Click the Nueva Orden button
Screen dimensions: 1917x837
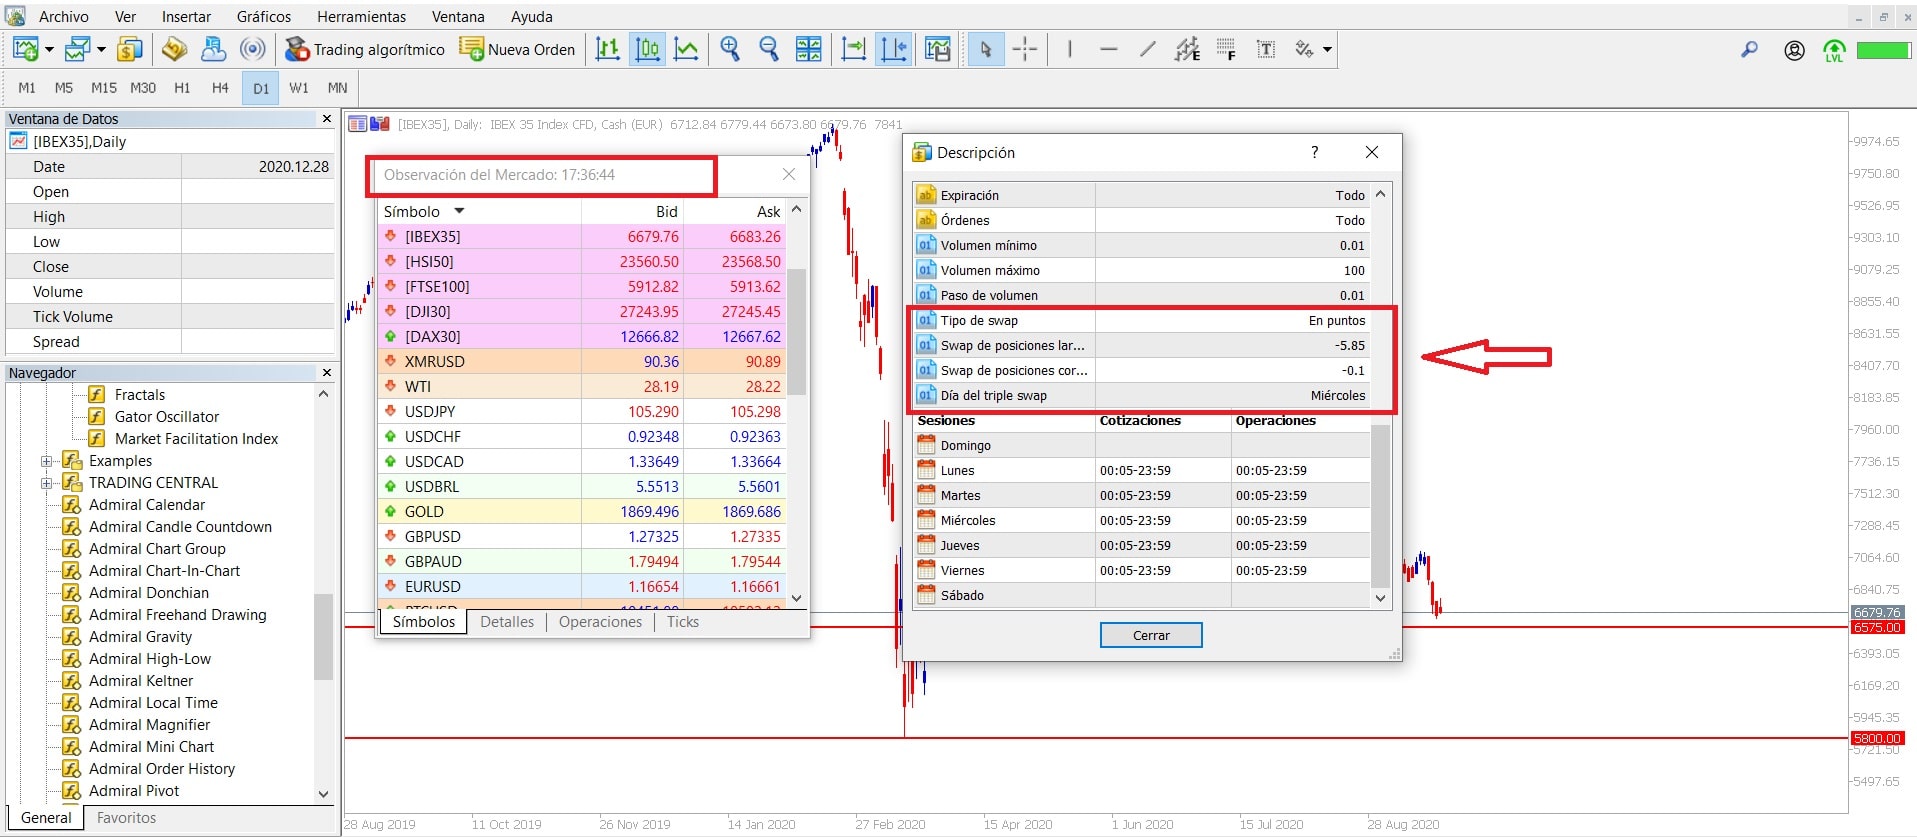[x=517, y=49]
